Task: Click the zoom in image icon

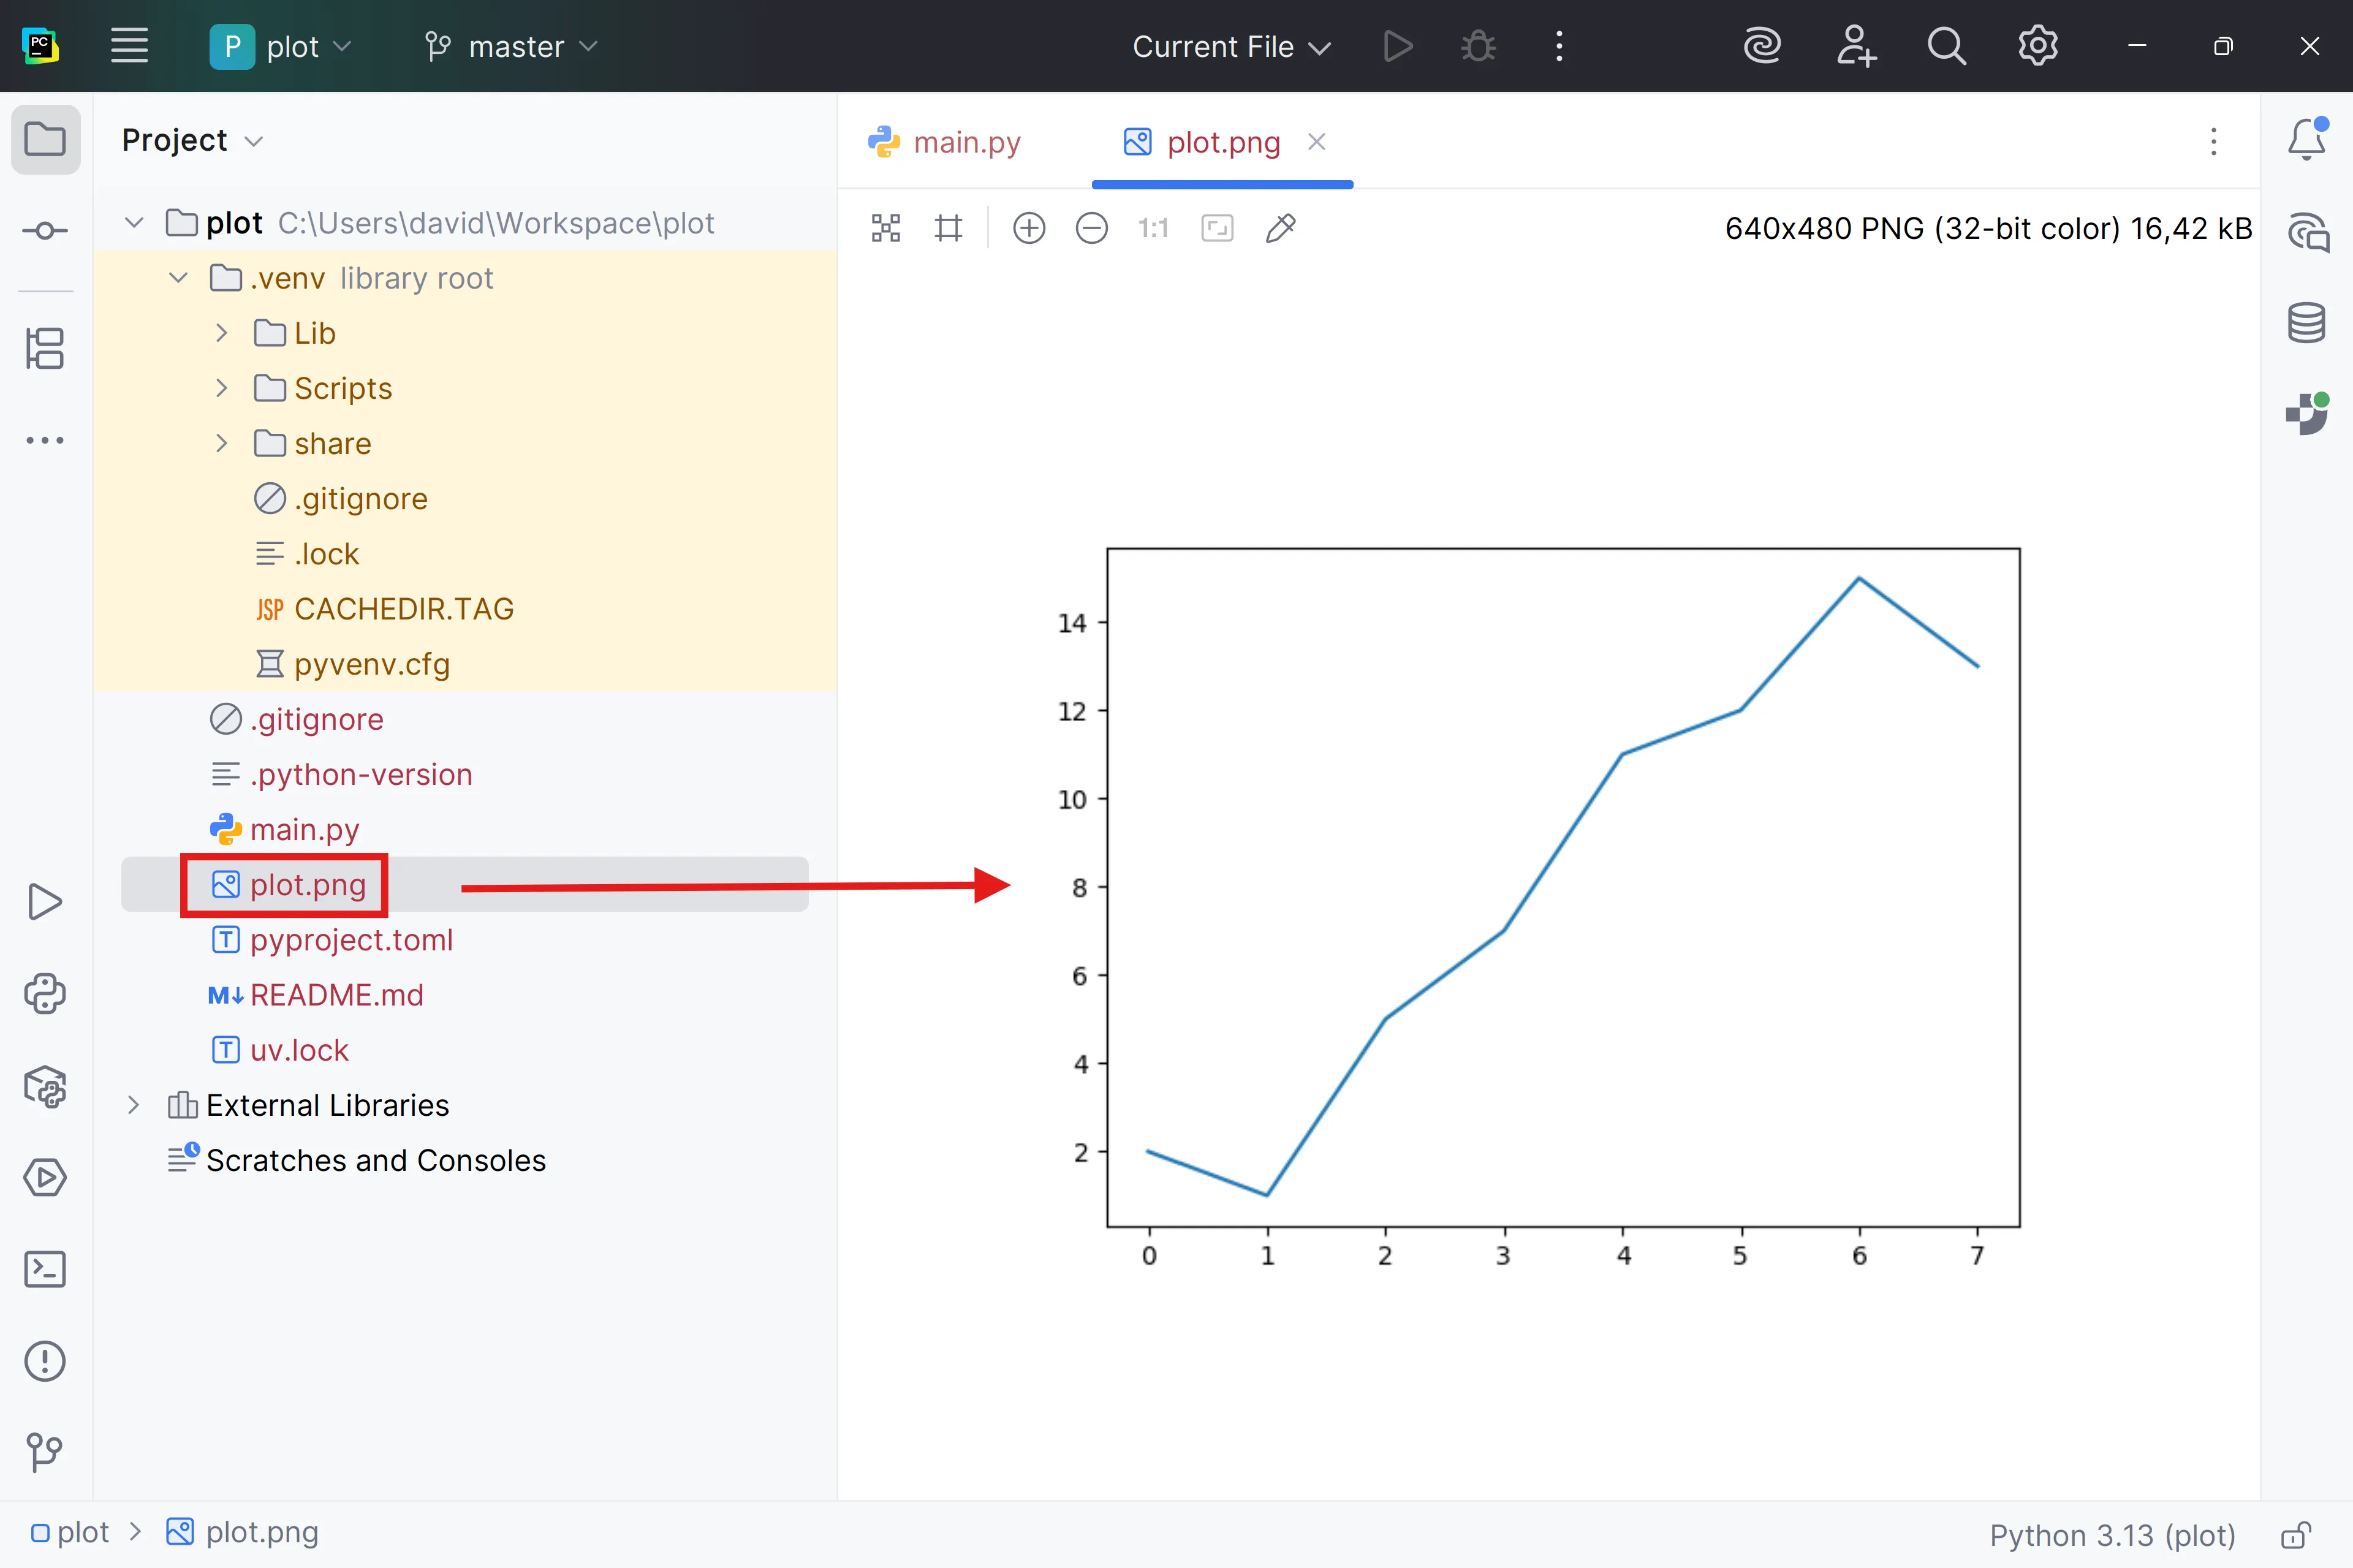Action: coord(1029,228)
